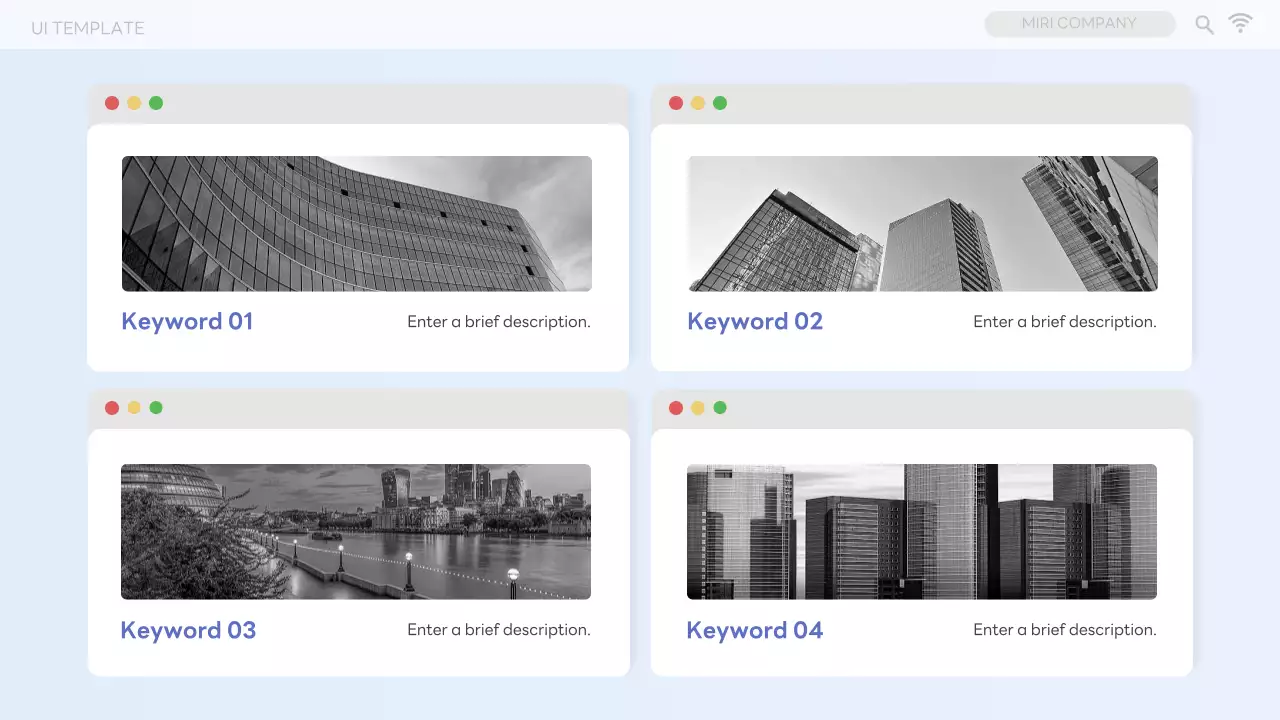This screenshot has height=720, width=1280.
Task: Click the riverside city skyline photo
Action: [x=356, y=532]
